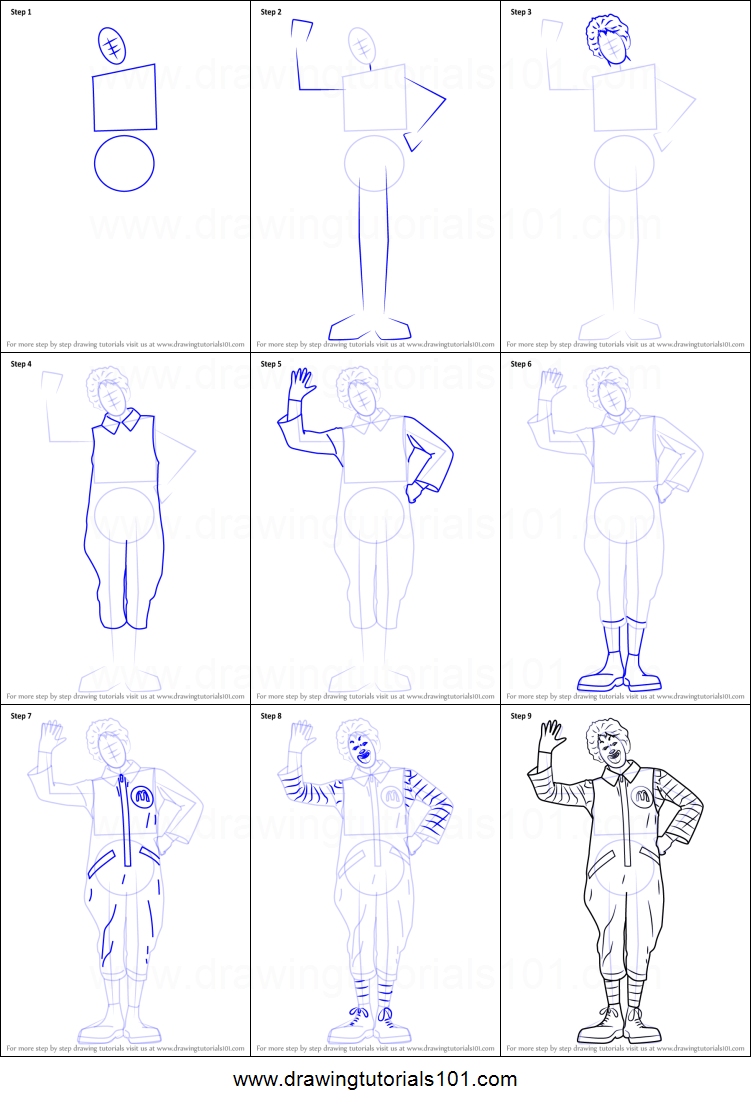Click the Step 9 final drawing panel
The width and height of the screenshot is (751, 1107).
625,880
